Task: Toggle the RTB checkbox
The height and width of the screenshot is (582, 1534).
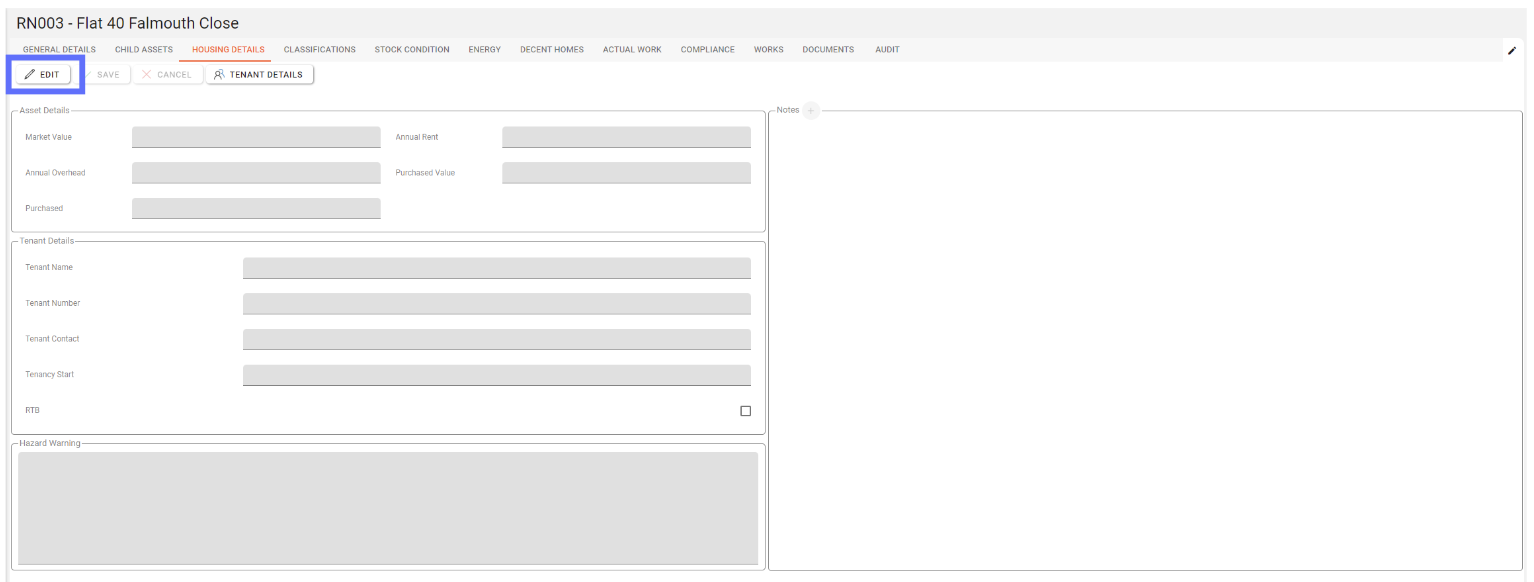Action: pos(745,411)
